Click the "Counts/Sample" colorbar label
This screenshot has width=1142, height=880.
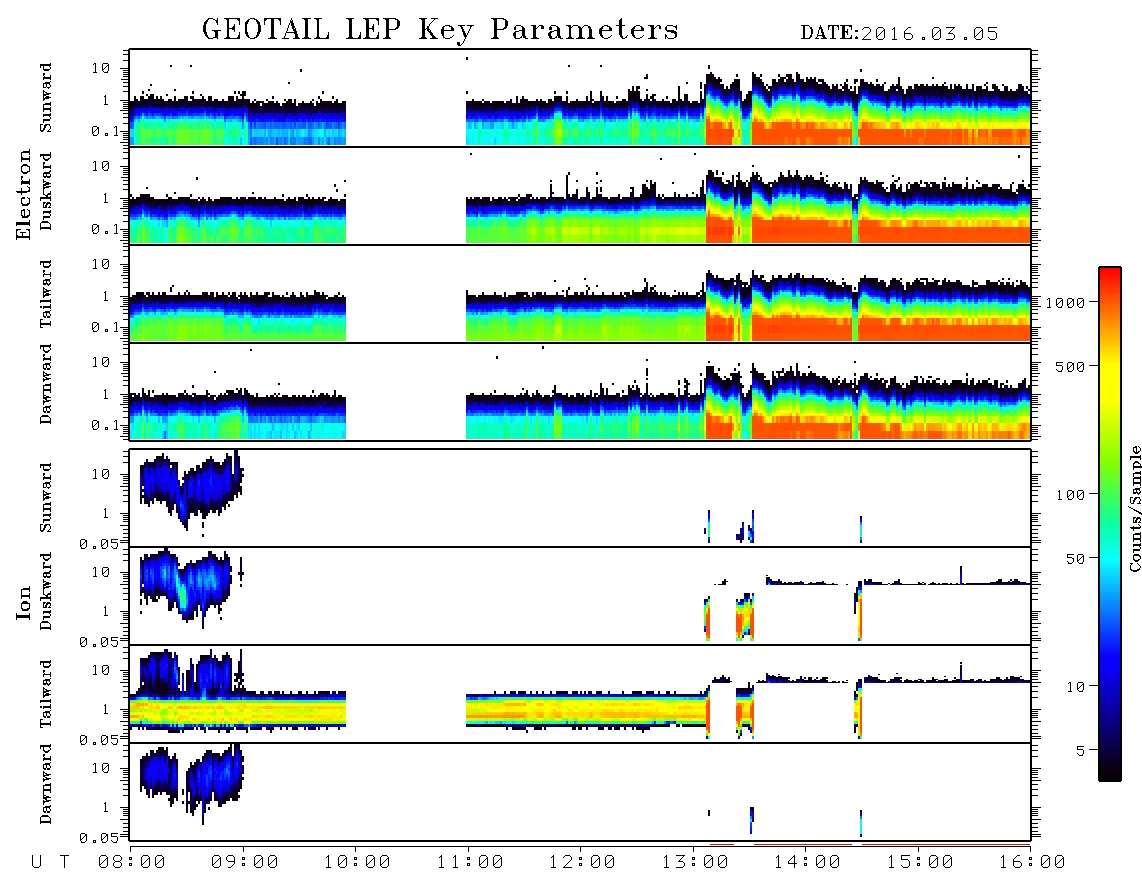tap(1134, 508)
